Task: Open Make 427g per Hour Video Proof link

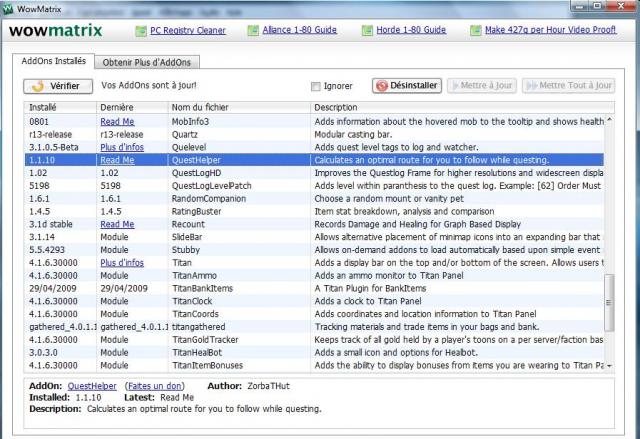Action: (551, 30)
